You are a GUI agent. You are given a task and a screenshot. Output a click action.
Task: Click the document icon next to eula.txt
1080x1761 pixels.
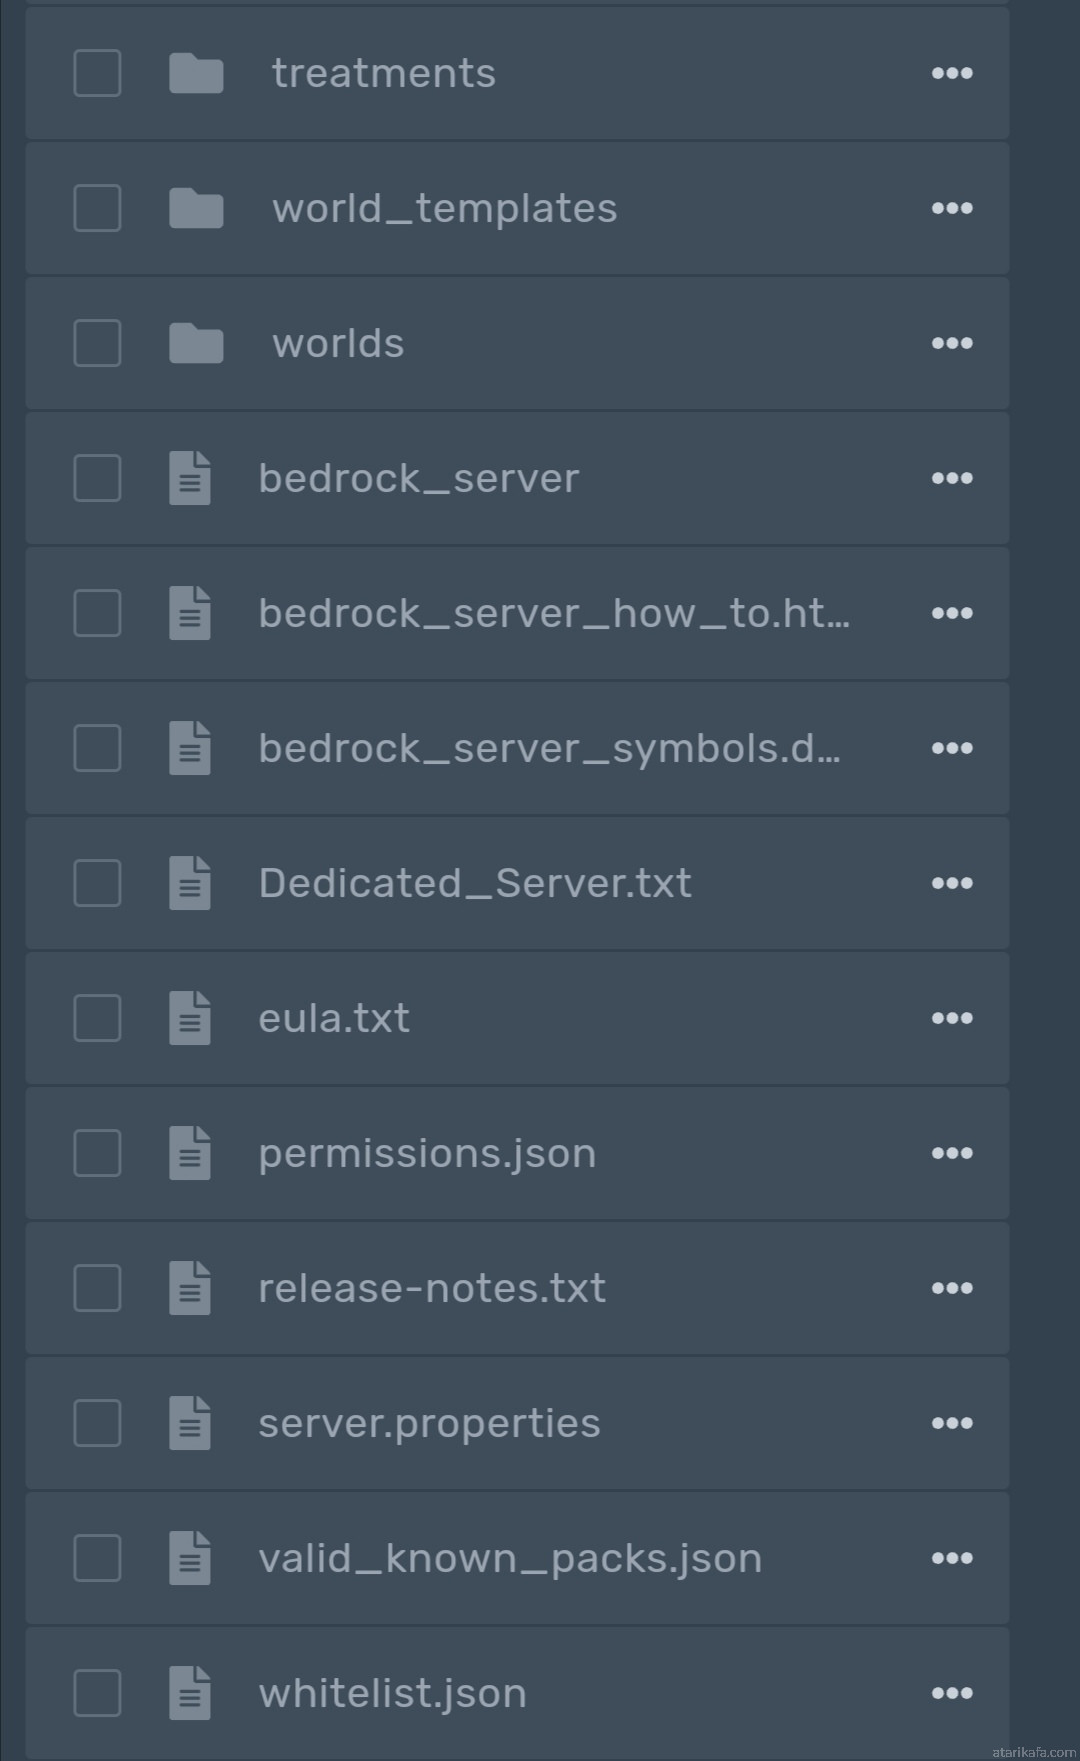(x=190, y=1018)
